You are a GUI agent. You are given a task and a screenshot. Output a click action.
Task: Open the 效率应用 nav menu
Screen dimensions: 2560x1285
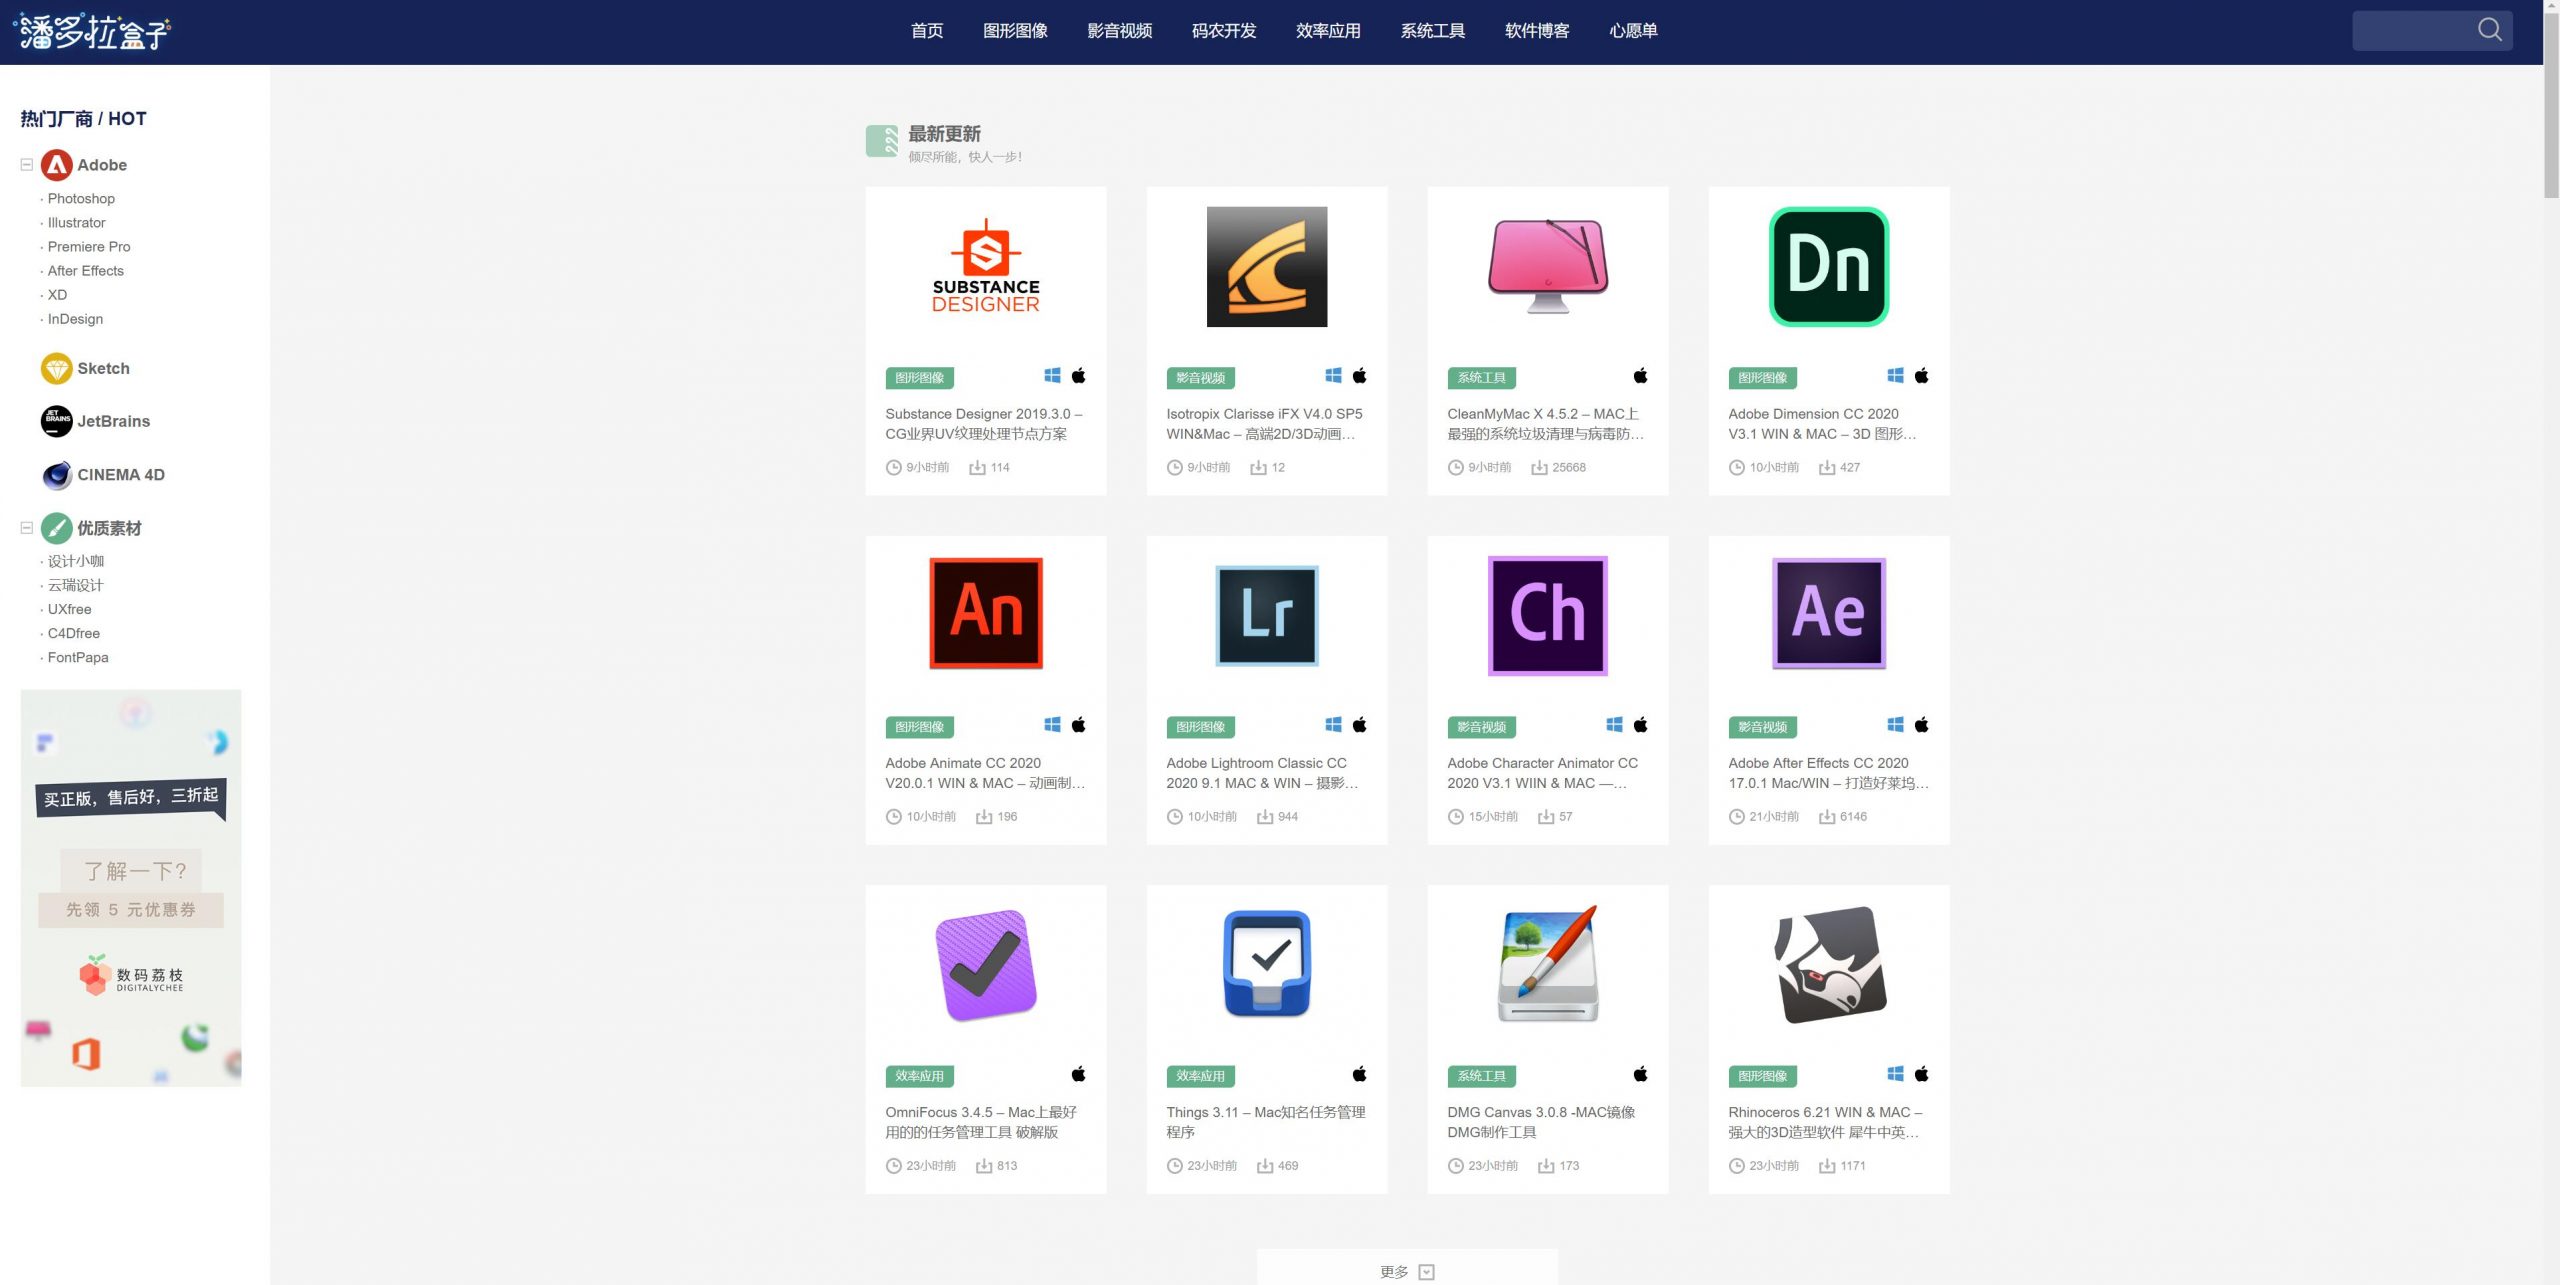pyautogui.click(x=1328, y=31)
